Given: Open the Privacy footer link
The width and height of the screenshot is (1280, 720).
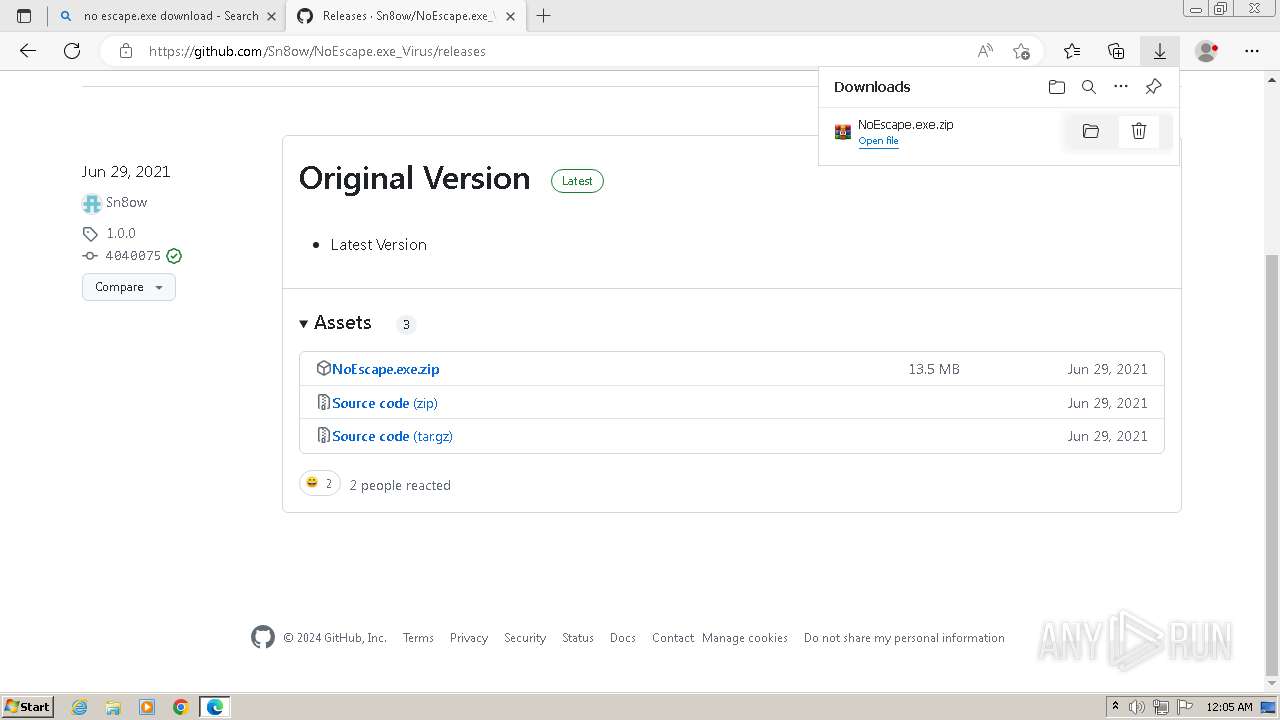Looking at the screenshot, I should 469,638.
